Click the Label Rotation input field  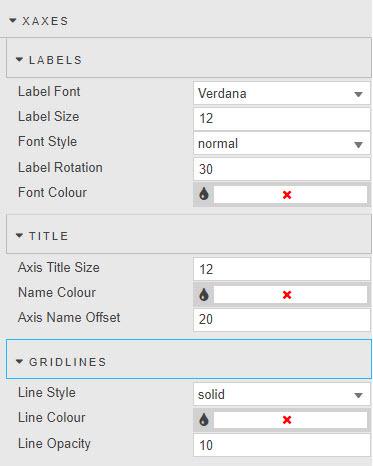282,169
